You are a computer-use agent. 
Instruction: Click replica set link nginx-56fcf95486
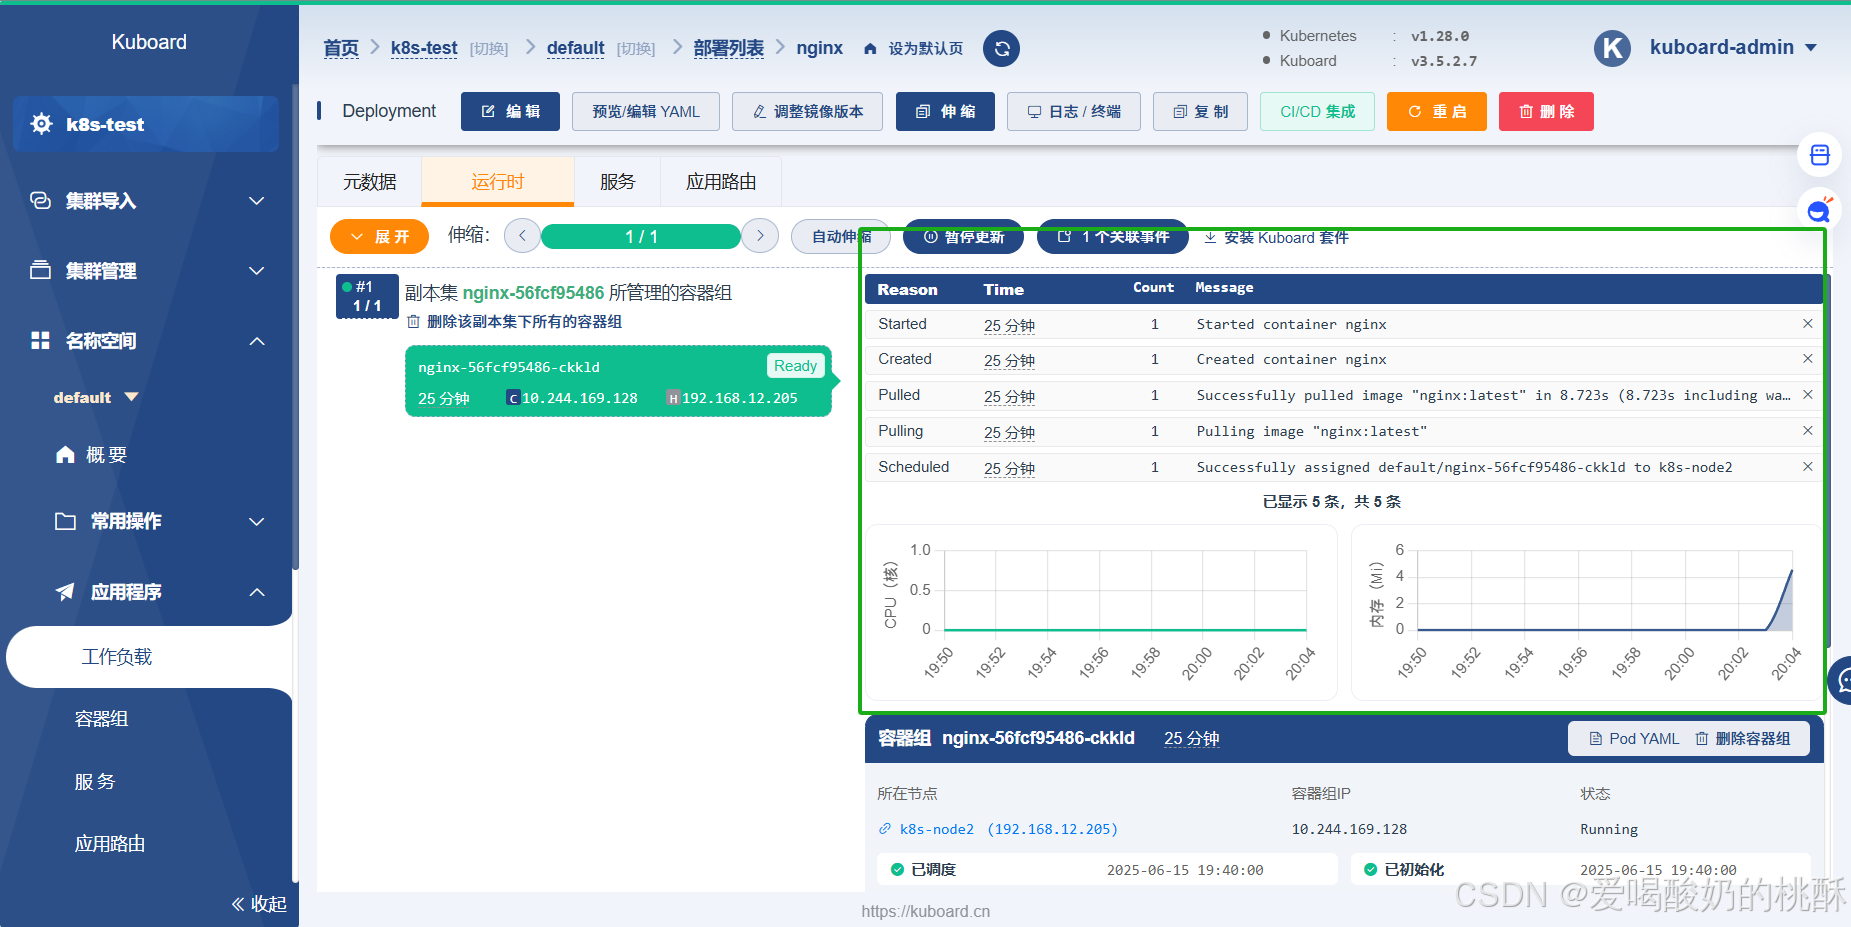point(533,293)
